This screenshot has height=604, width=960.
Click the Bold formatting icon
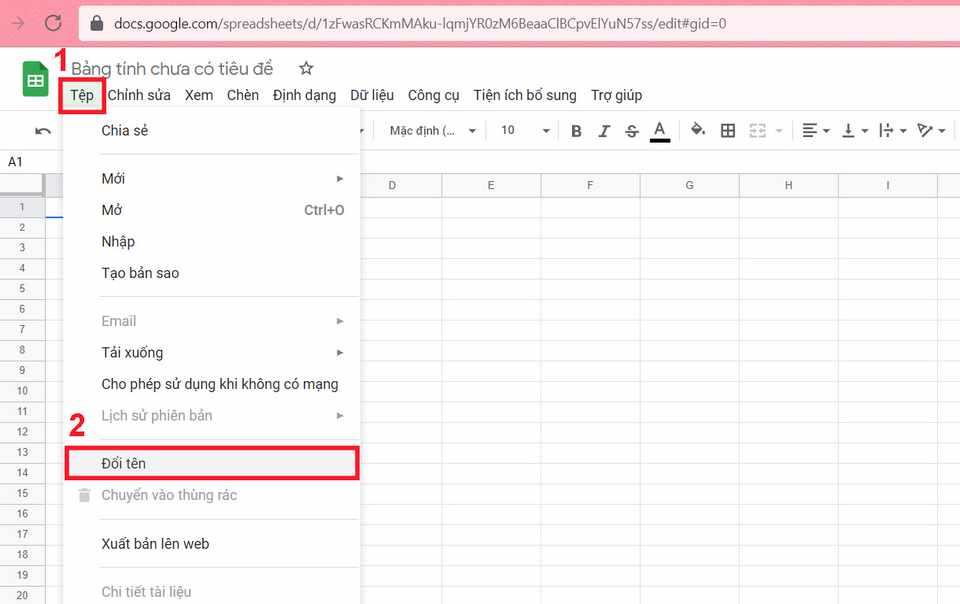pos(576,131)
